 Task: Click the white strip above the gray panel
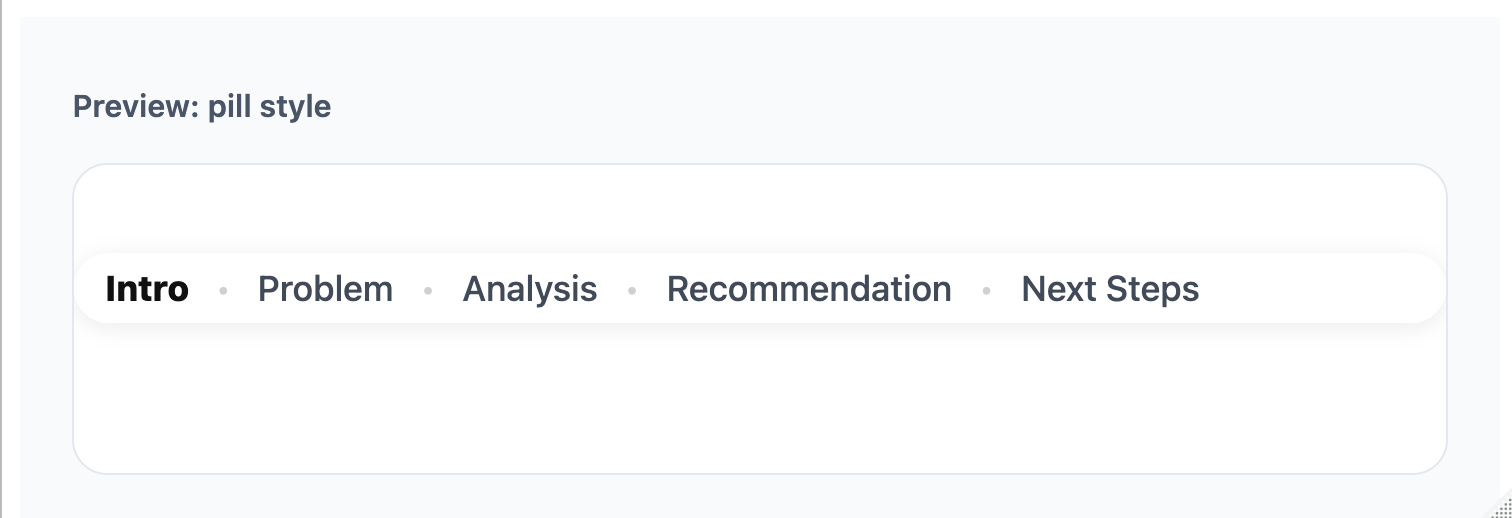(x=760, y=7)
